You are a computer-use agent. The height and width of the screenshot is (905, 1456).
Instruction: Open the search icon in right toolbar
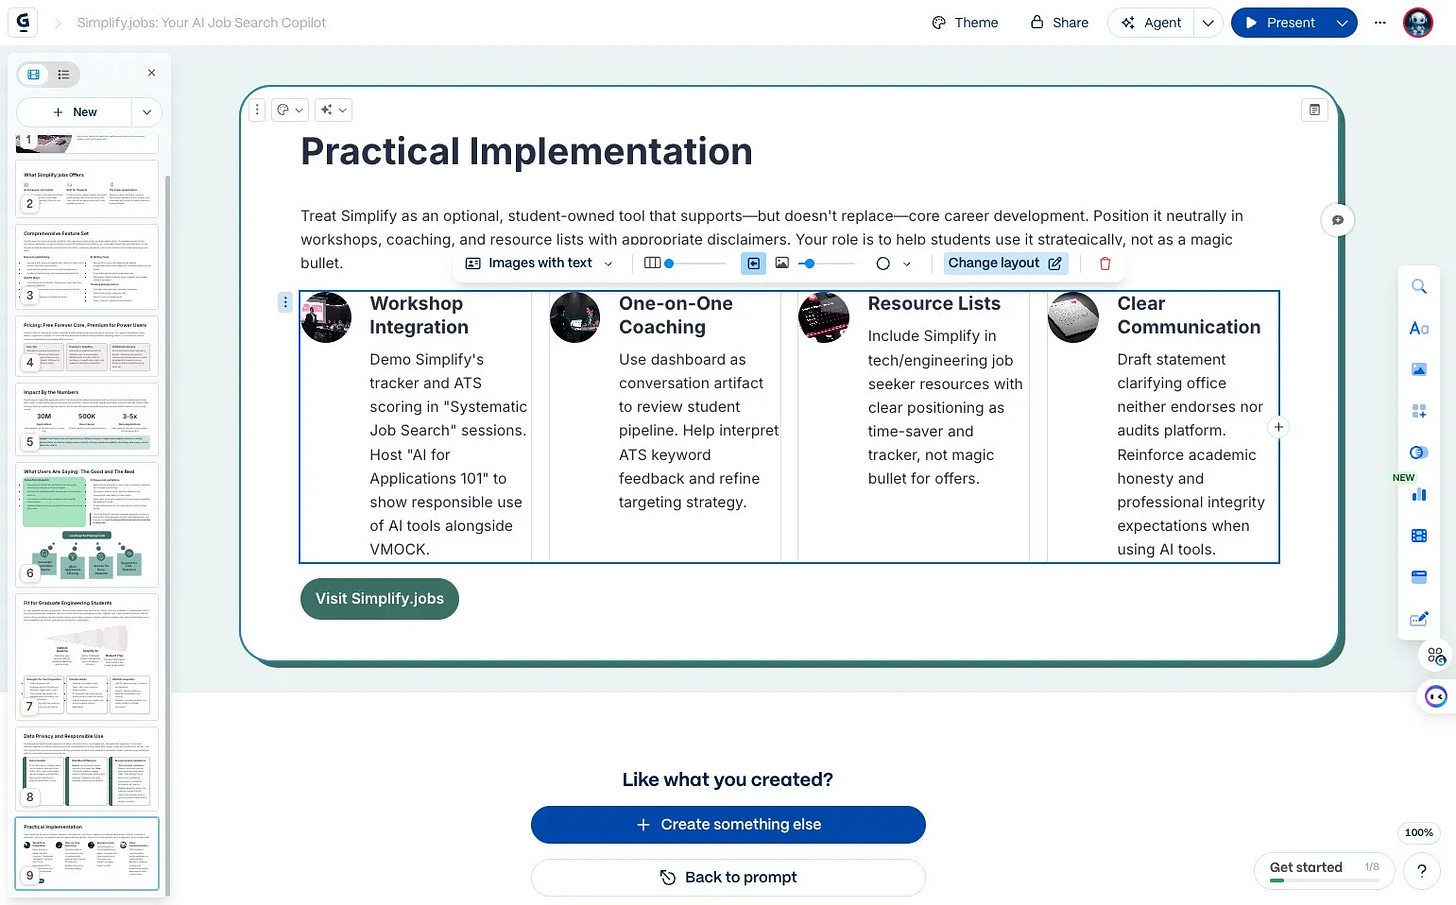pos(1418,287)
